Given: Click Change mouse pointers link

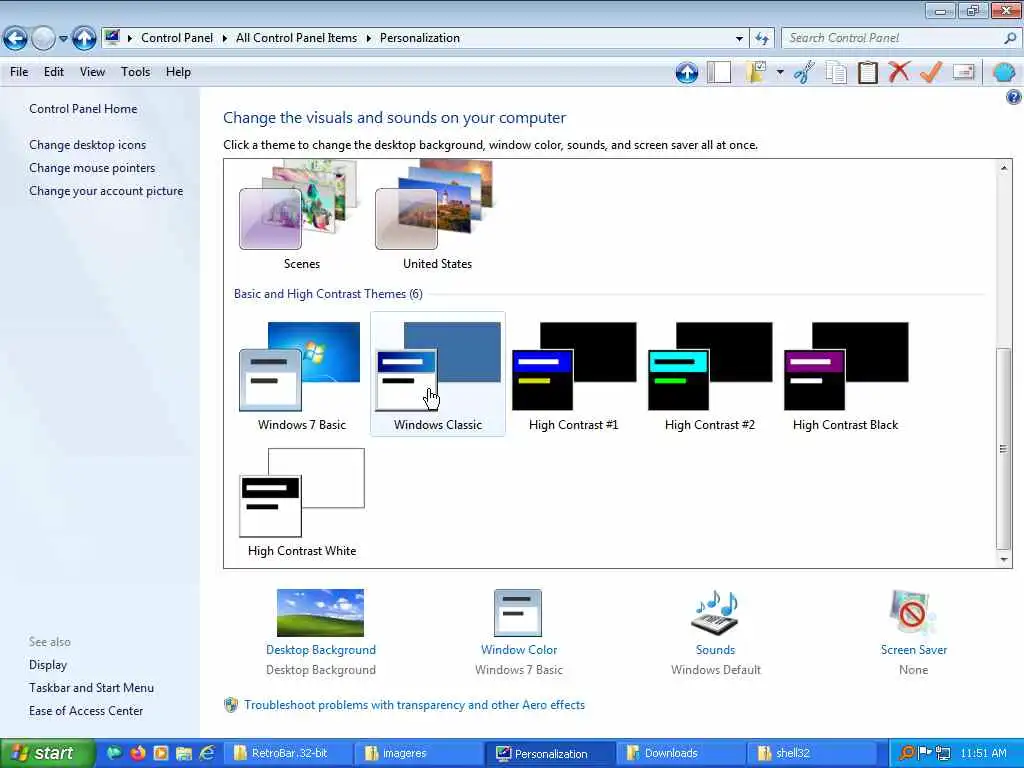Looking at the screenshot, I should (92, 168).
